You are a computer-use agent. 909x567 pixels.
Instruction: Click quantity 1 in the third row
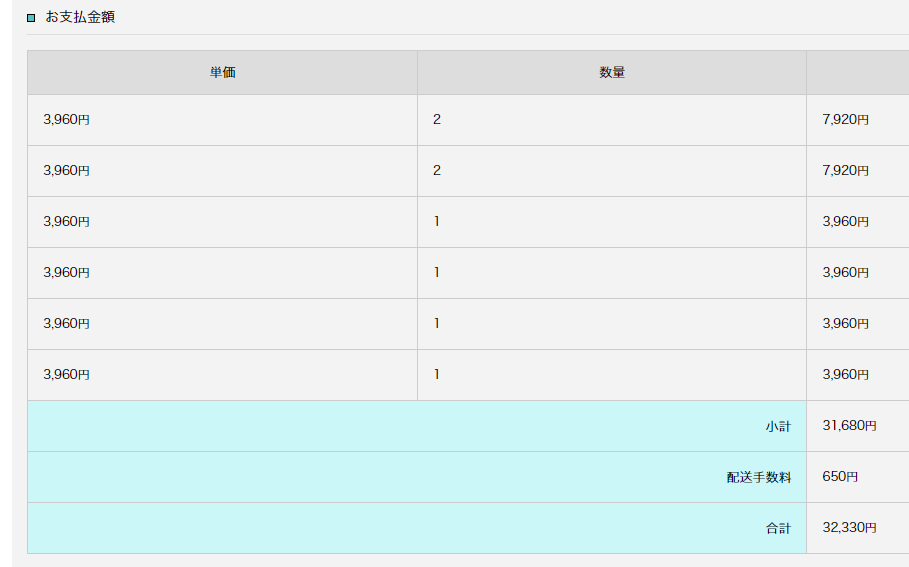(x=437, y=221)
